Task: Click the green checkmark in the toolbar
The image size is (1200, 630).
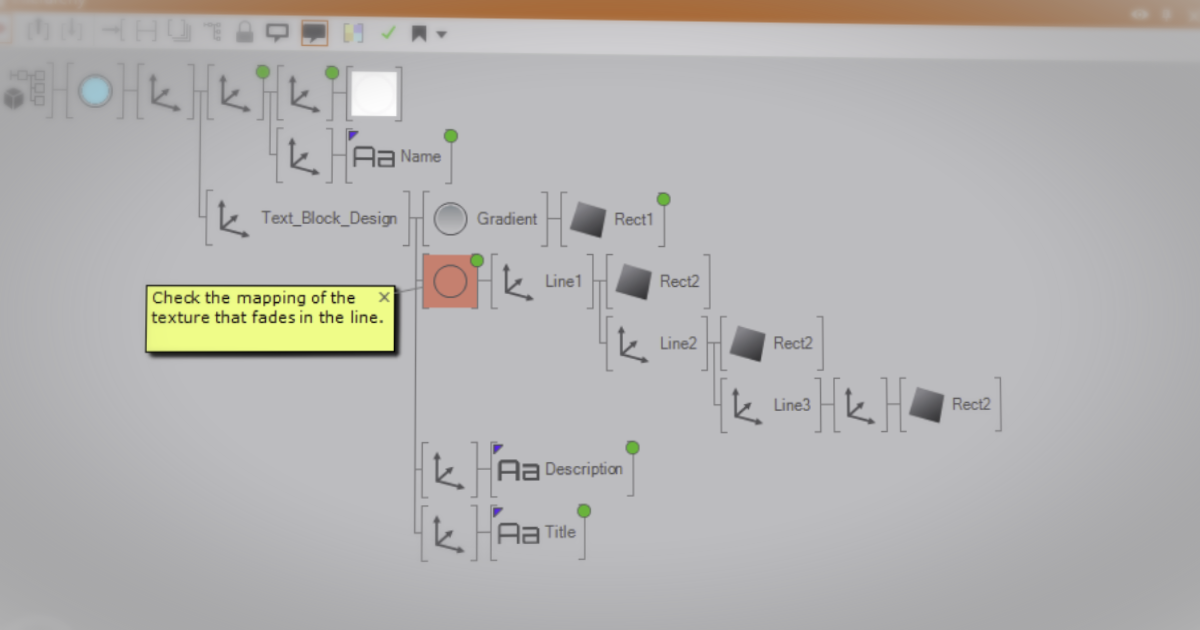Action: (388, 33)
